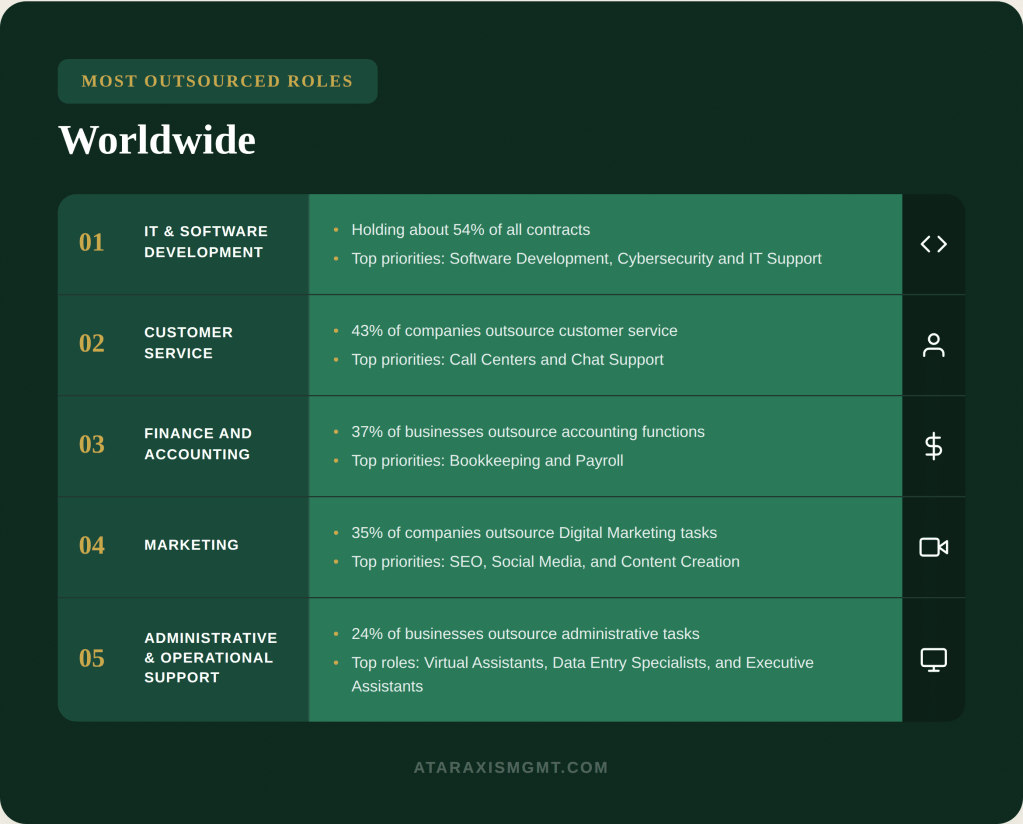Click the 54% of all contracts bullet
Screen dimensions: 1023x824
point(470,230)
